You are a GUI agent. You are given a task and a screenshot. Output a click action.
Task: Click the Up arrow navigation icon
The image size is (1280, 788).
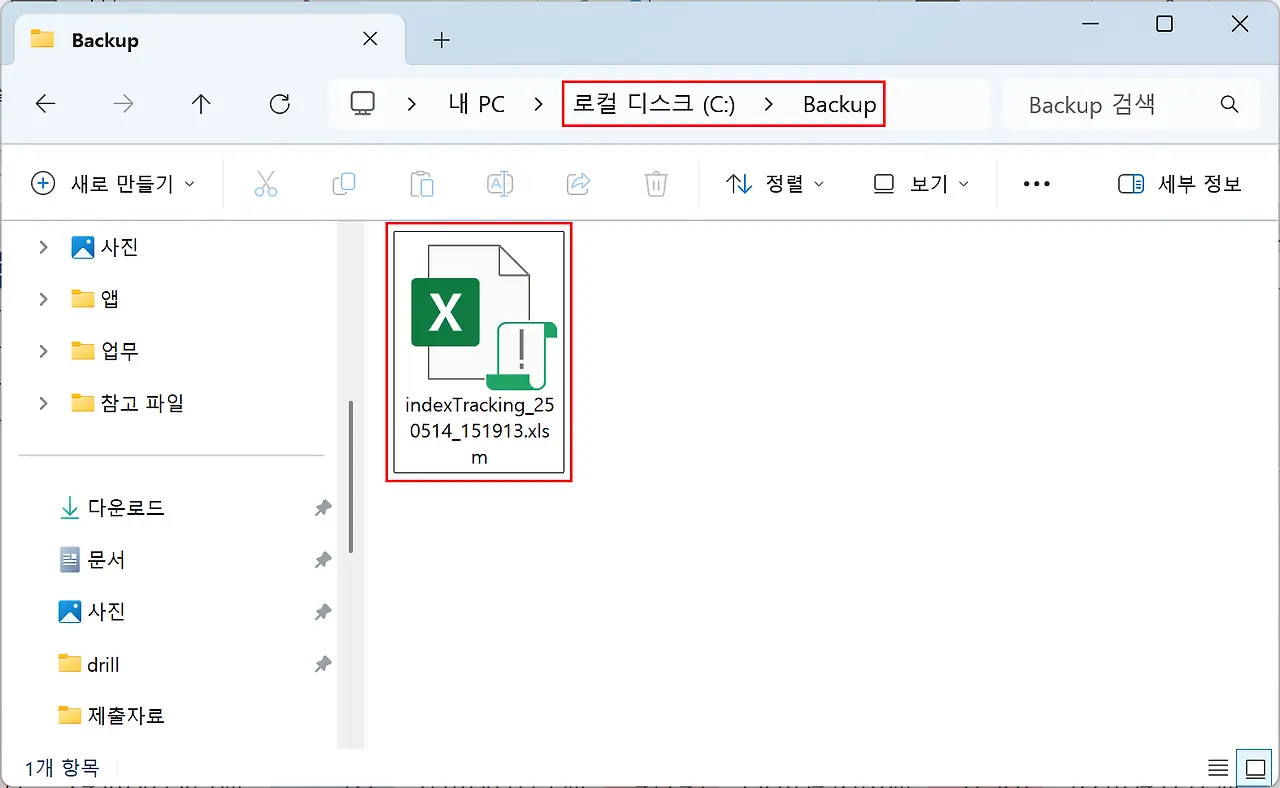point(200,103)
